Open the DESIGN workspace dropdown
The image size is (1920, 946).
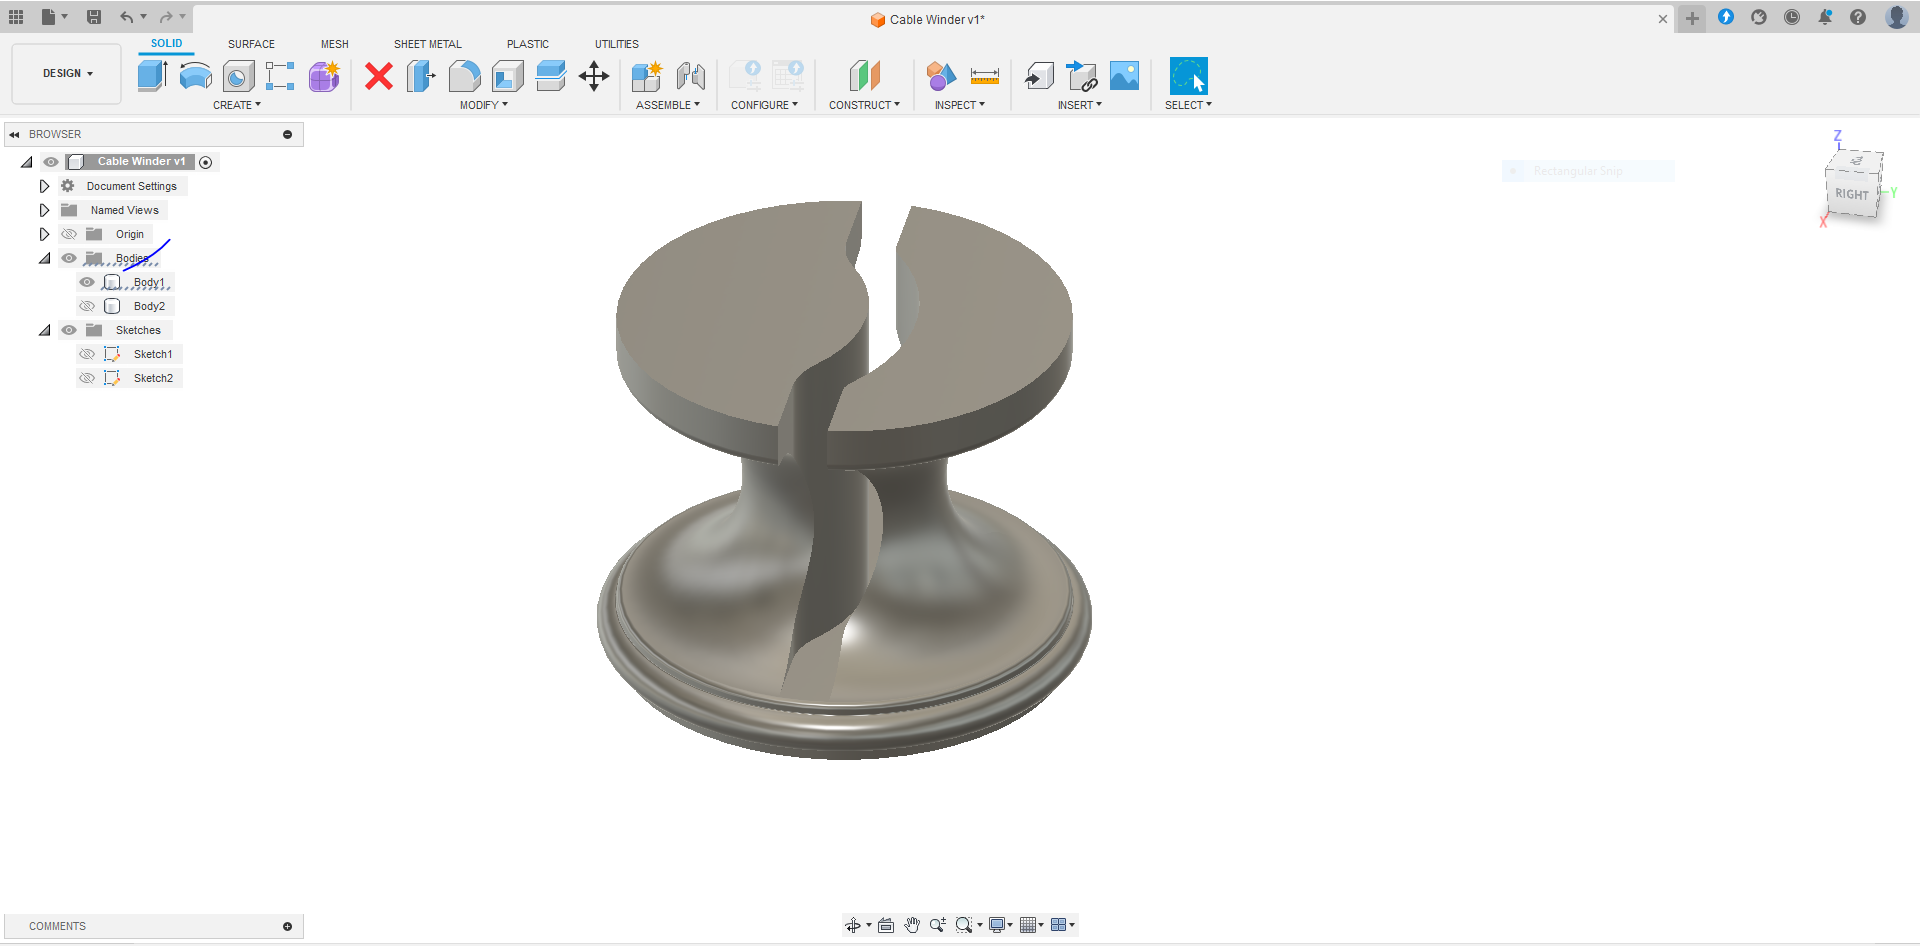pyautogui.click(x=67, y=73)
